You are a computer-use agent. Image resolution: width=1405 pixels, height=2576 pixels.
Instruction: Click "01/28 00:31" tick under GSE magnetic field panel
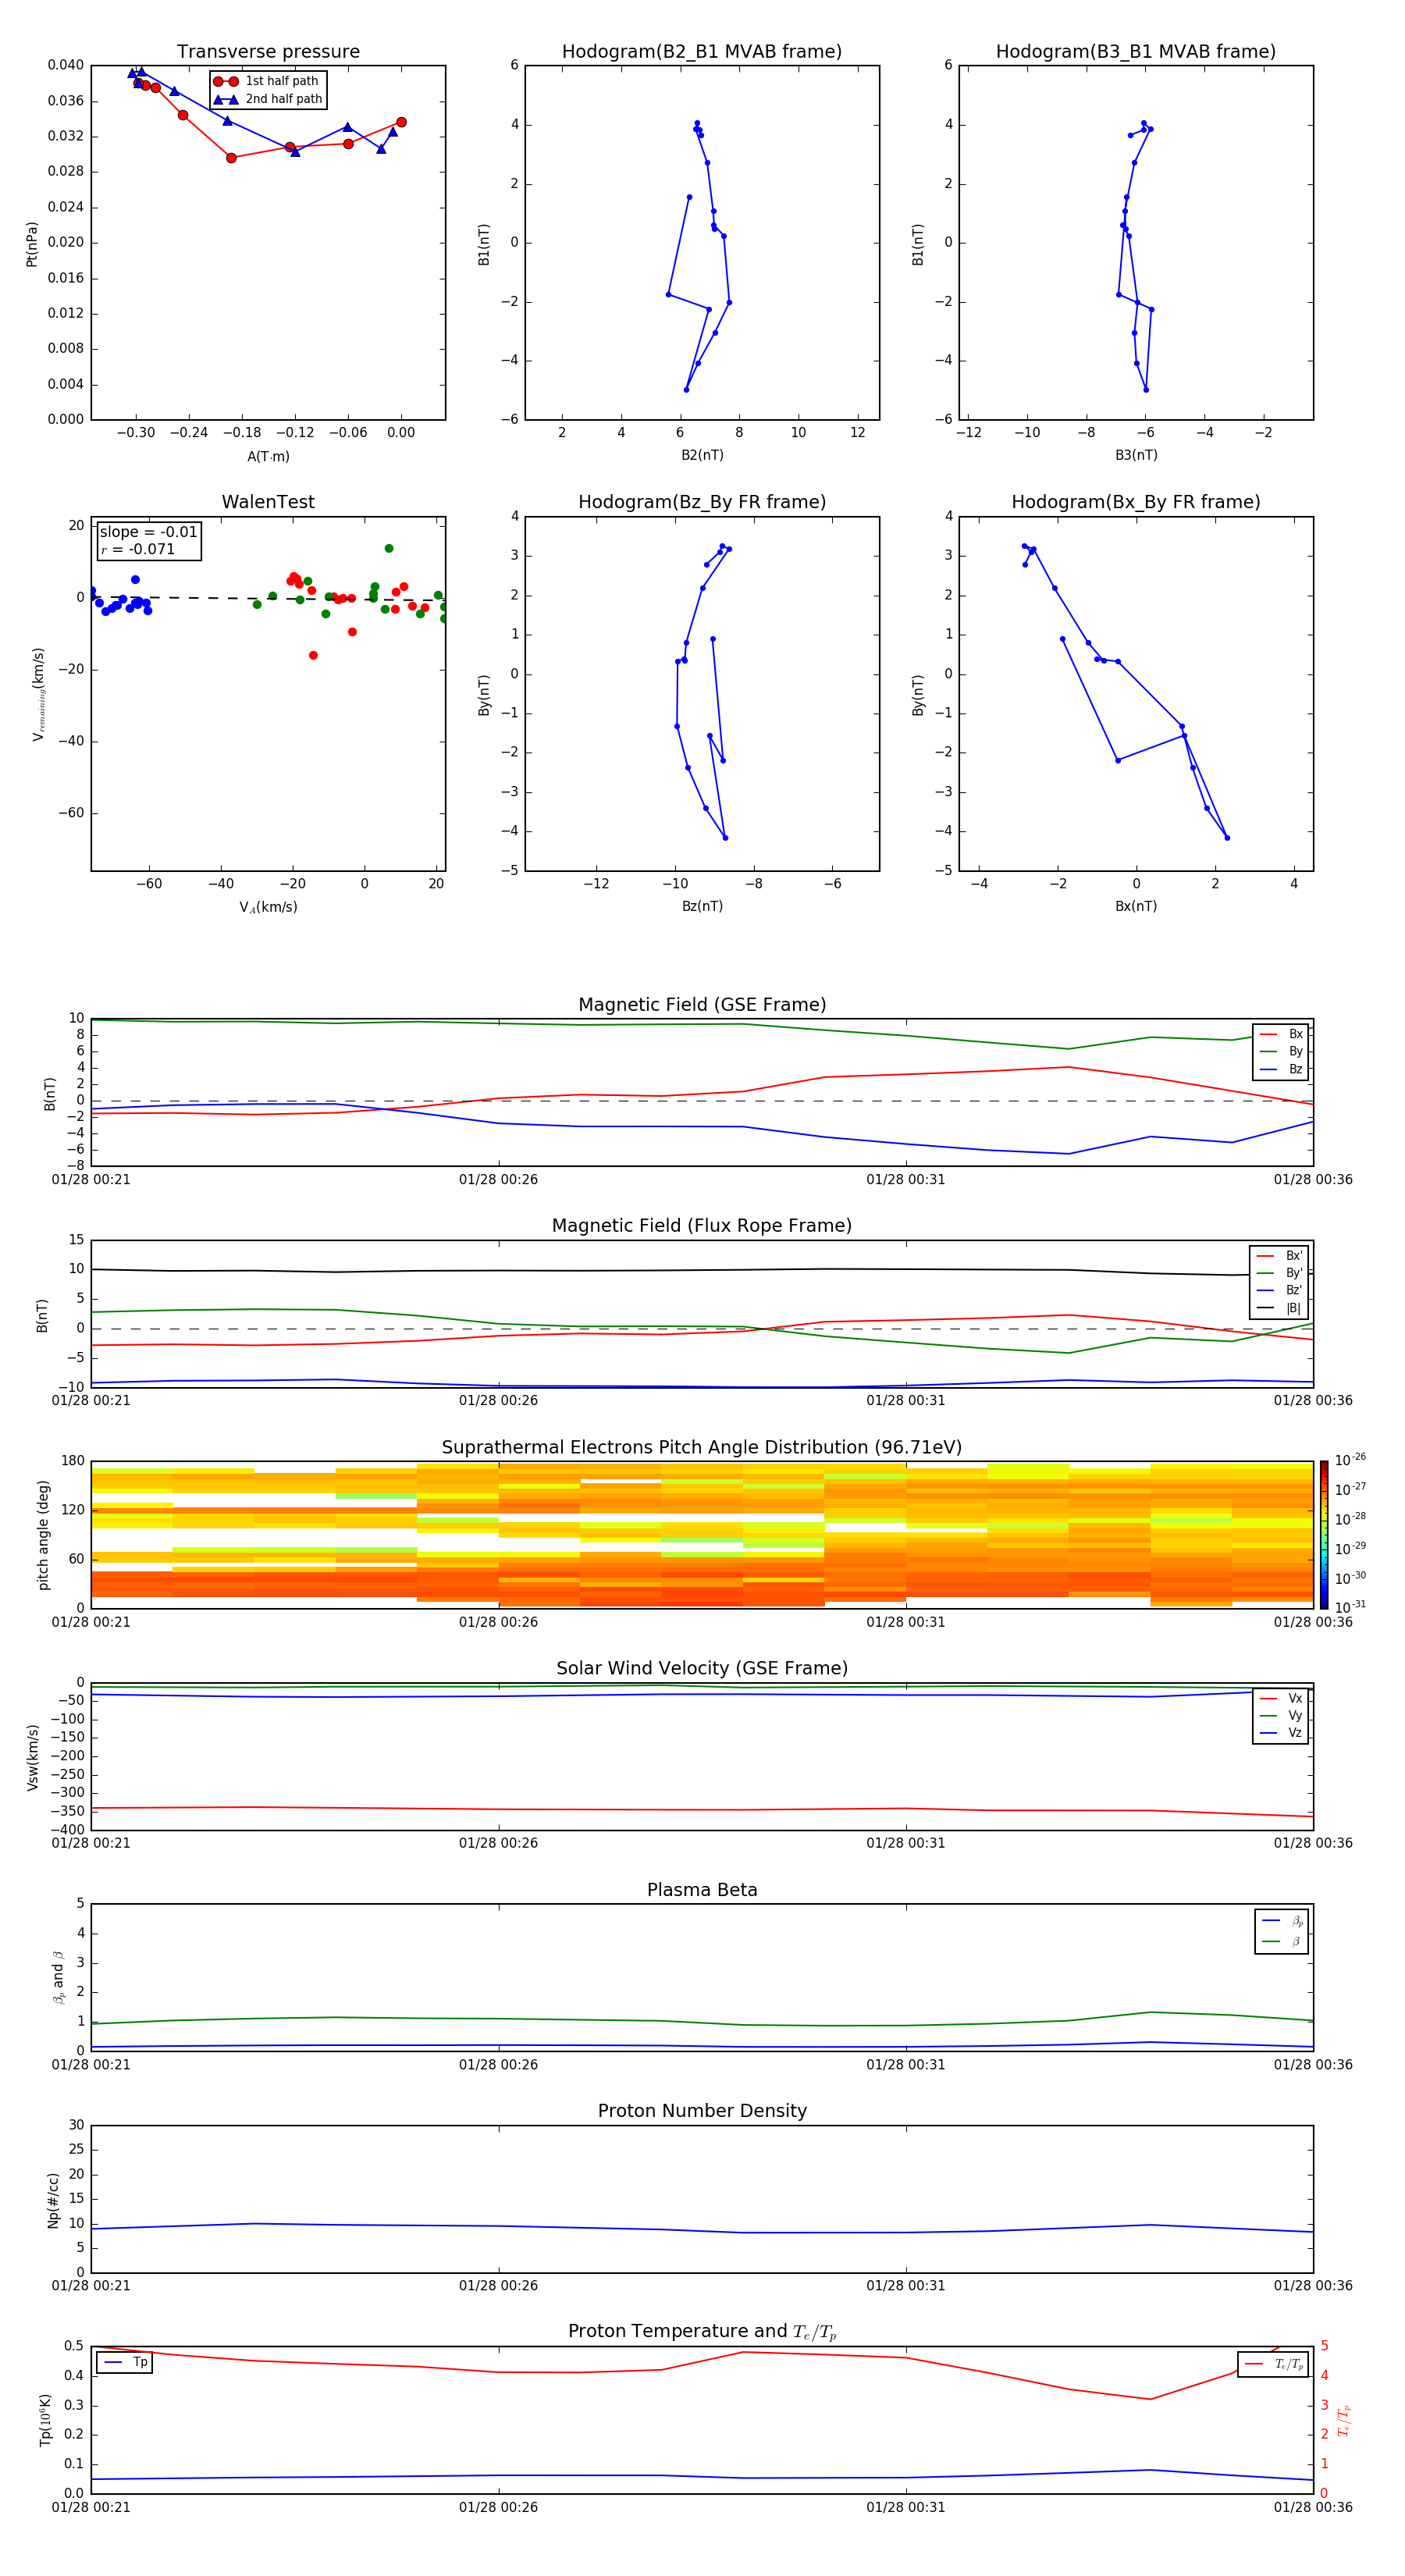tap(905, 1179)
